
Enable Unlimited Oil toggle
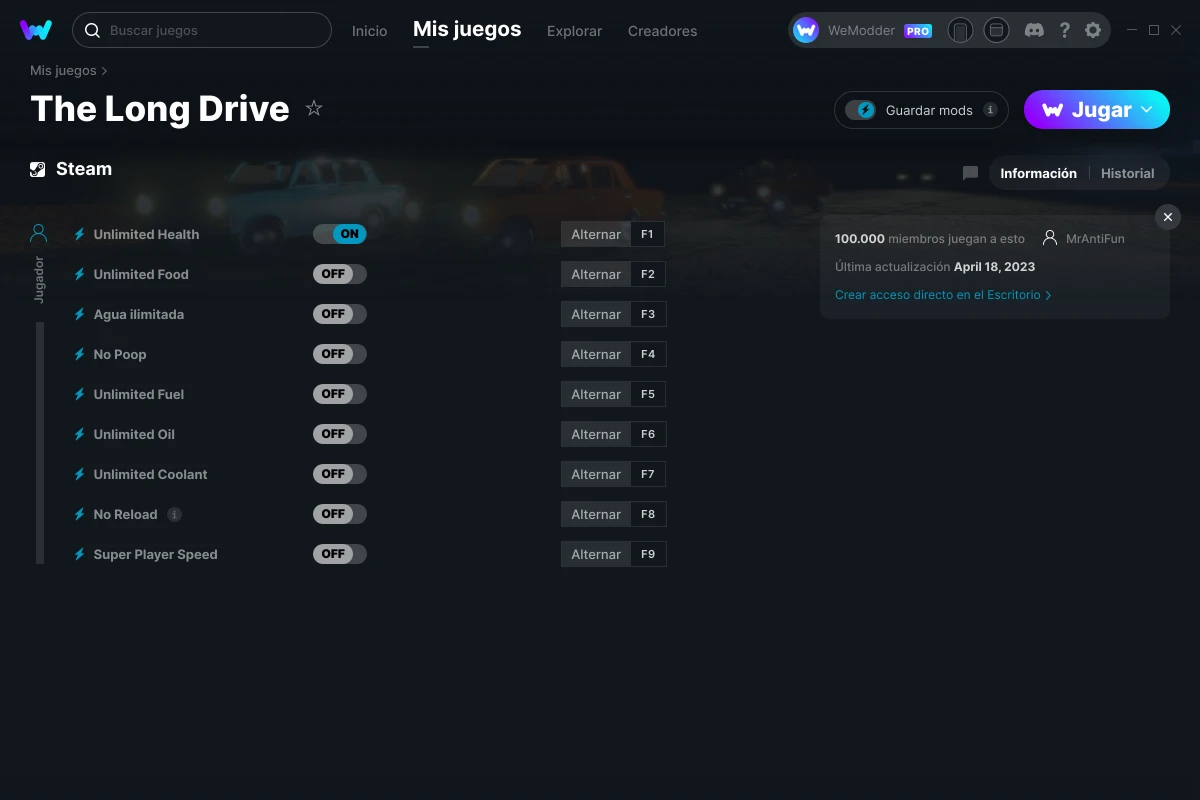pyautogui.click(x=340, y=434)
